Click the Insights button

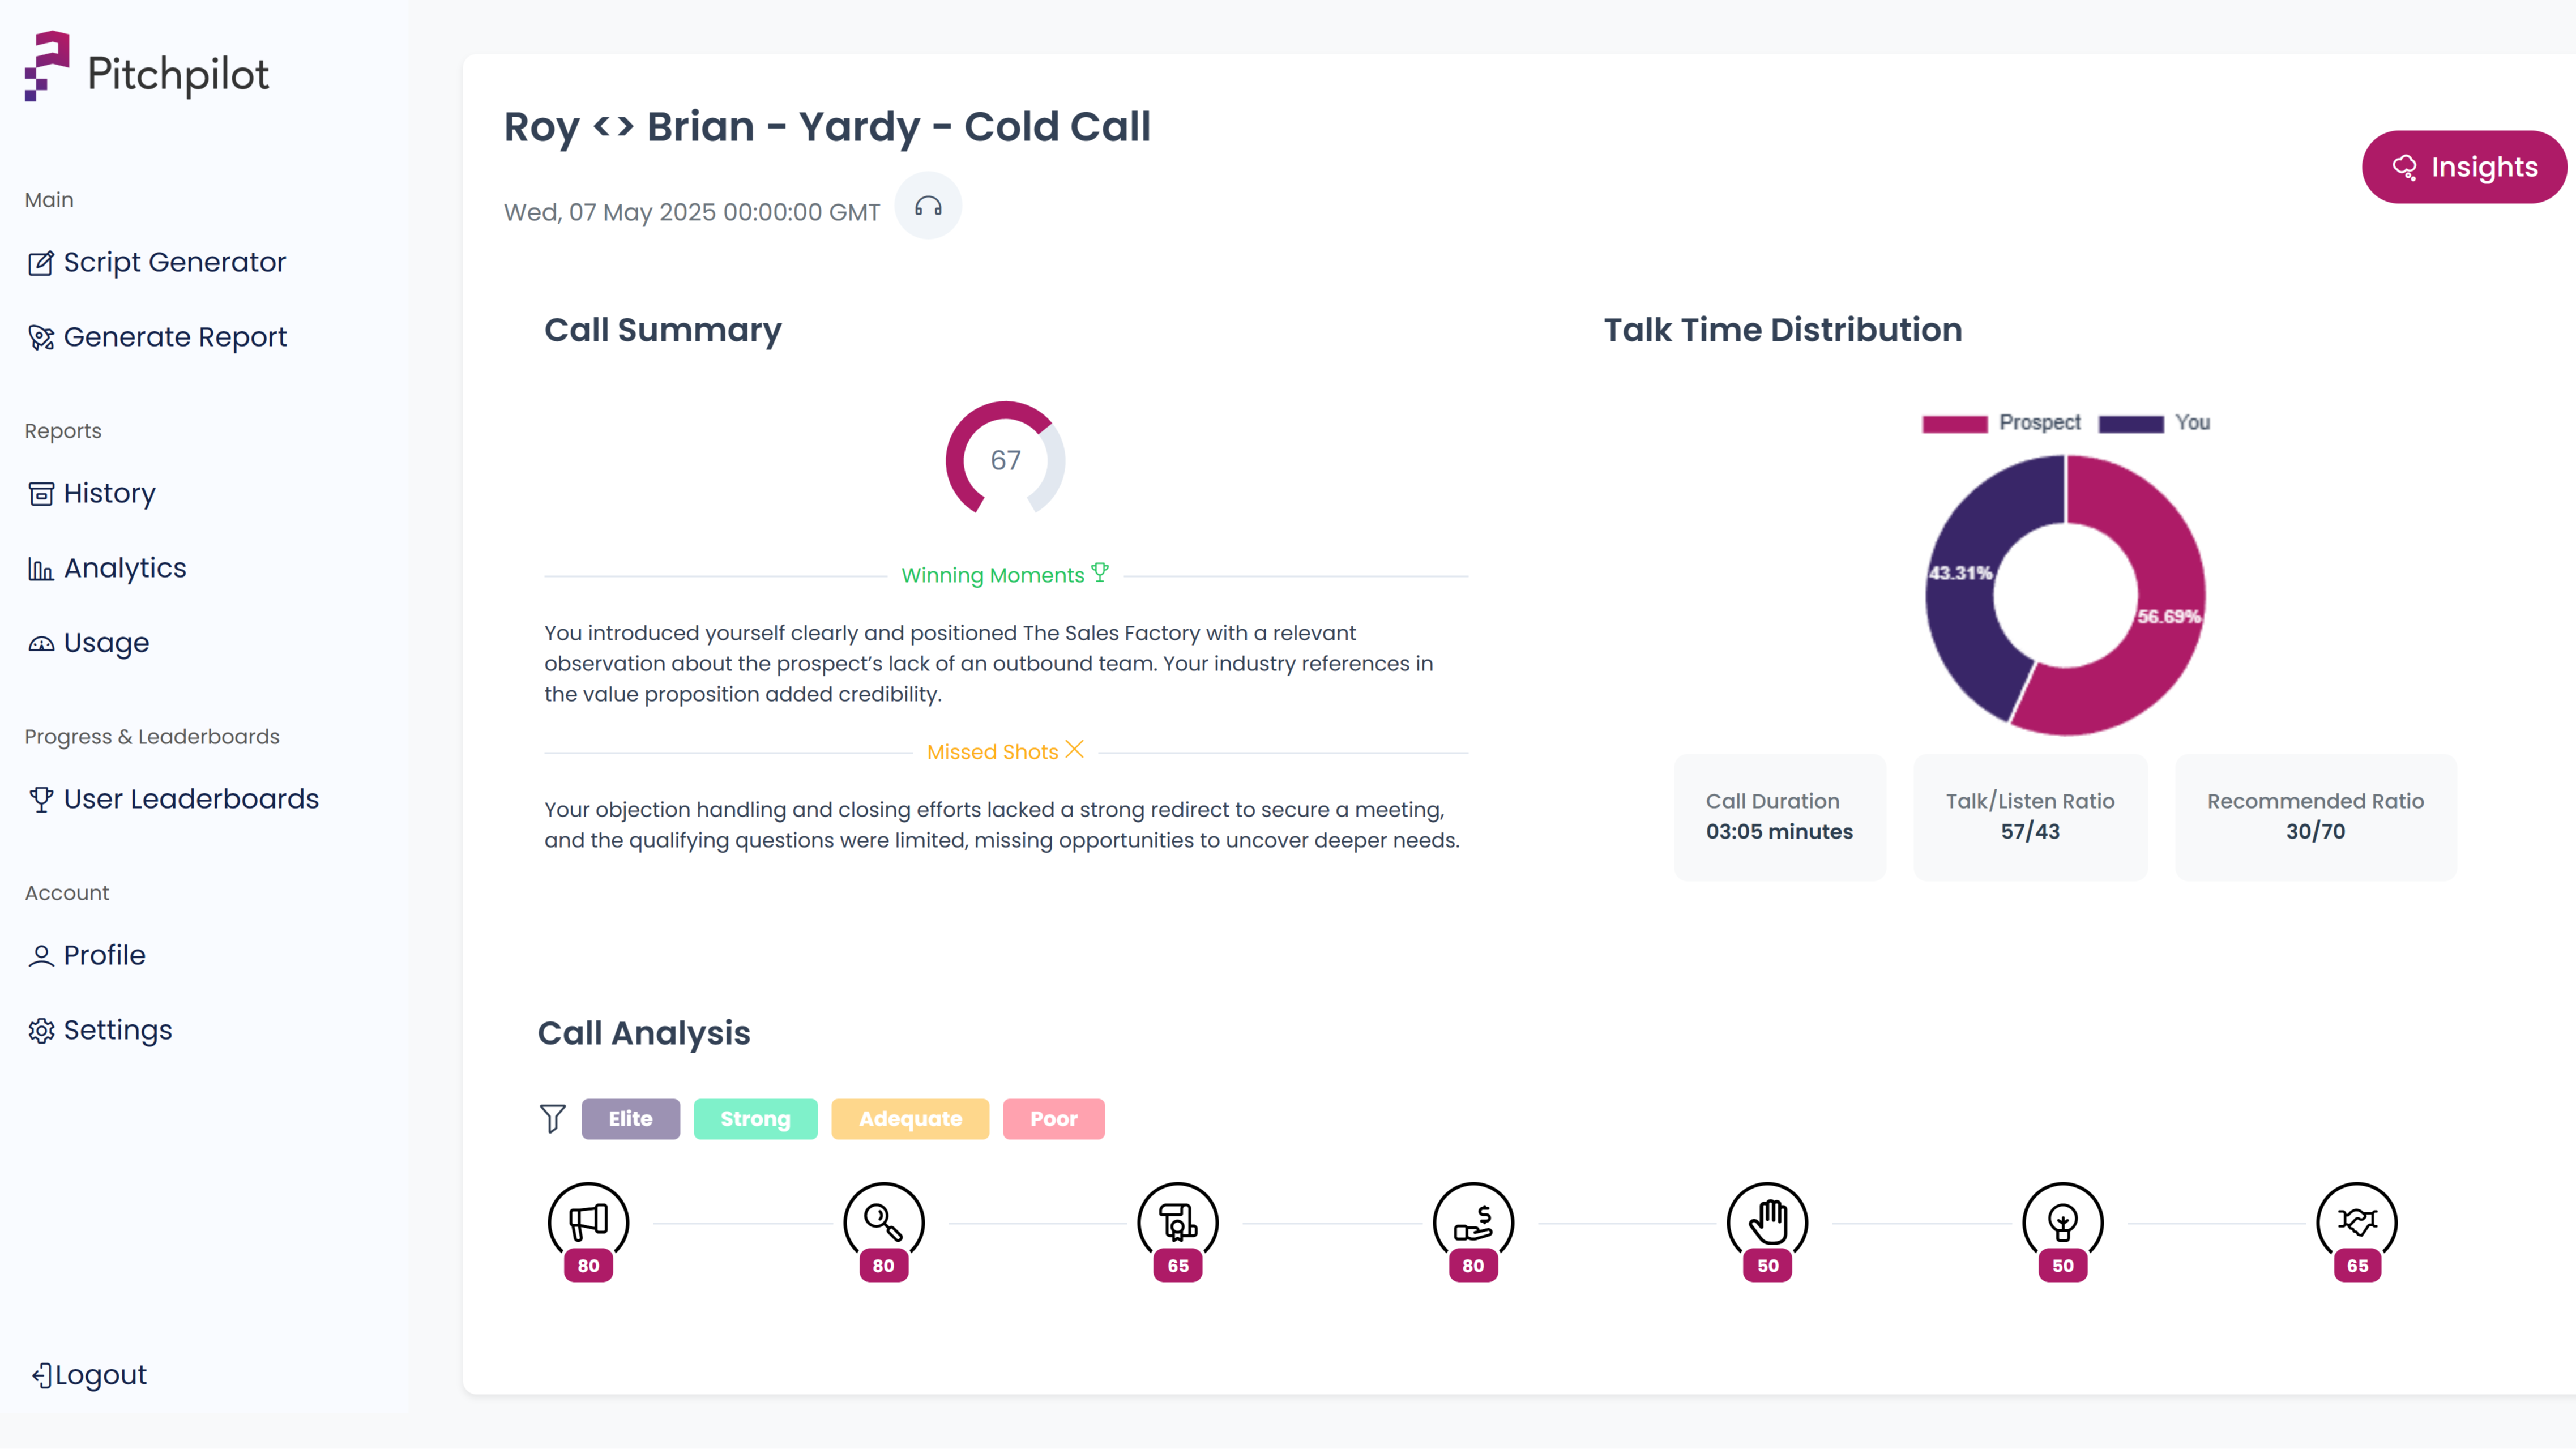pos(2463,167)
